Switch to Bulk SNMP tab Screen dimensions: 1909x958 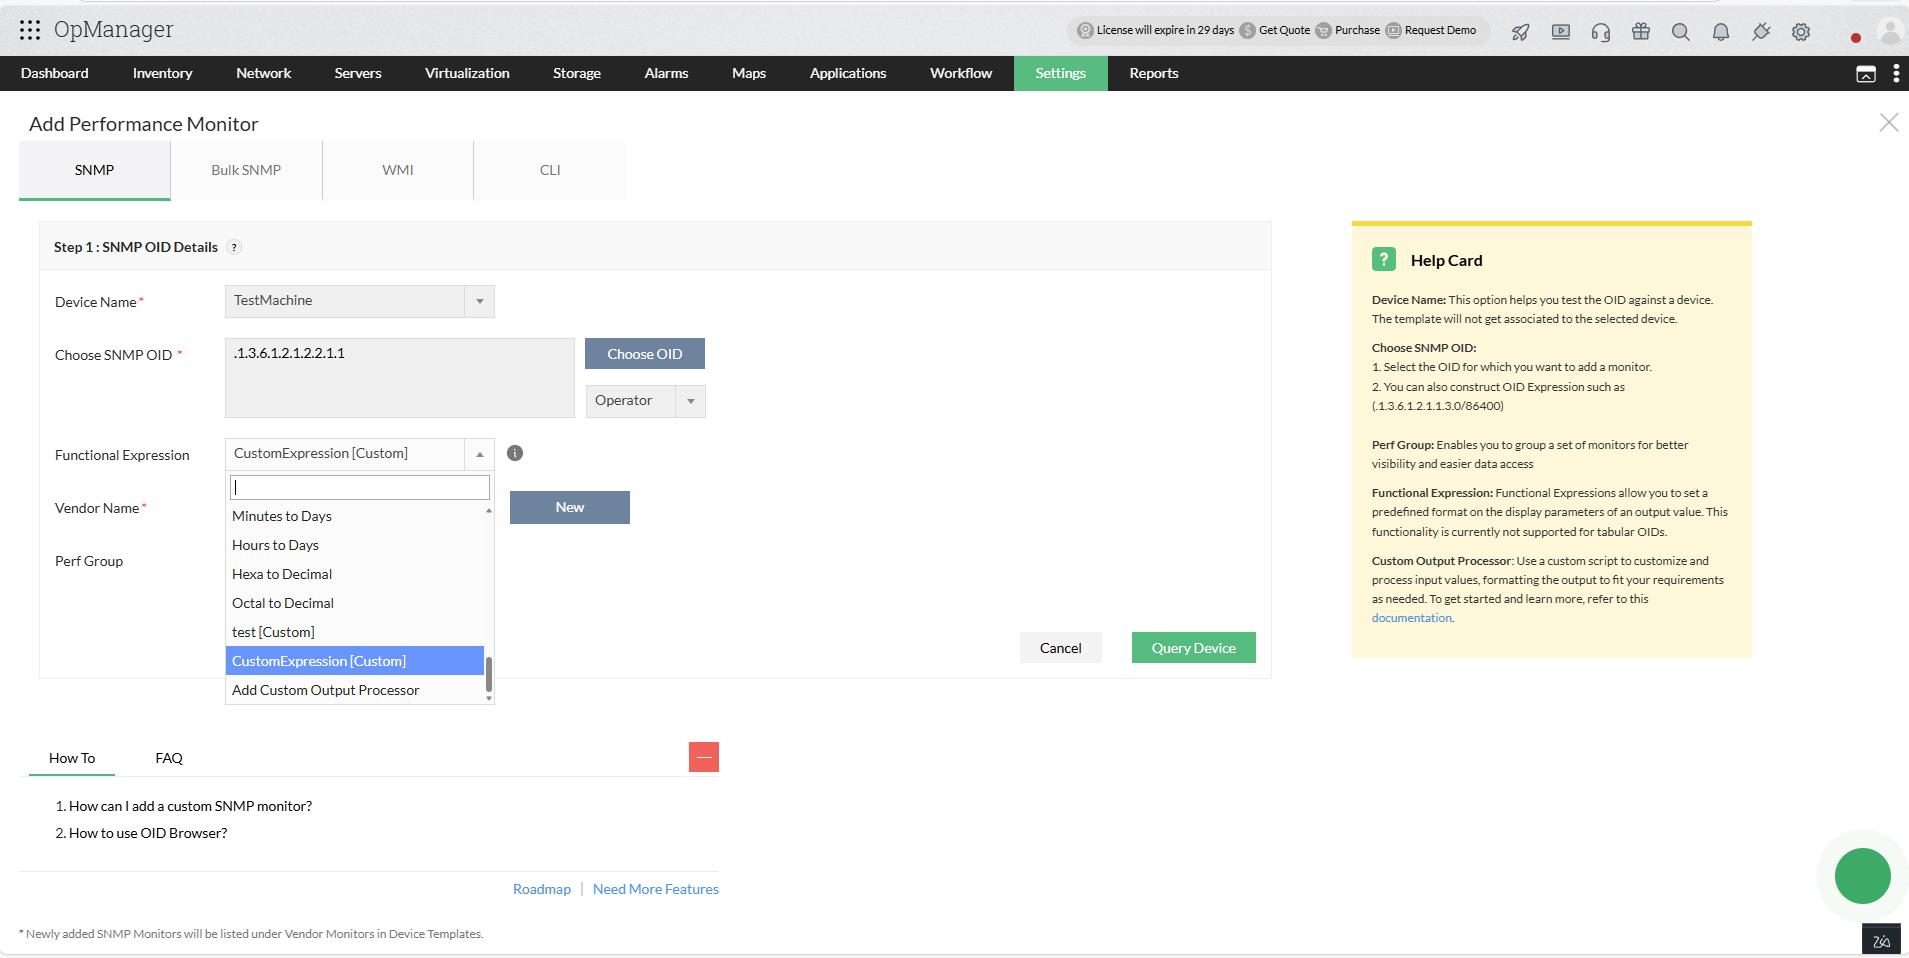[246, 170]
